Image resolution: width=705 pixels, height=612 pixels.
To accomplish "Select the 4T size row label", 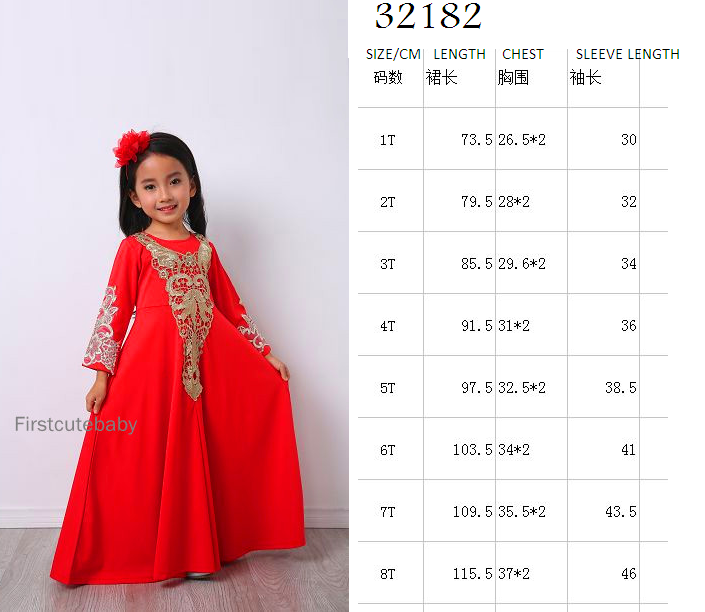I will (x=387, y=326).
